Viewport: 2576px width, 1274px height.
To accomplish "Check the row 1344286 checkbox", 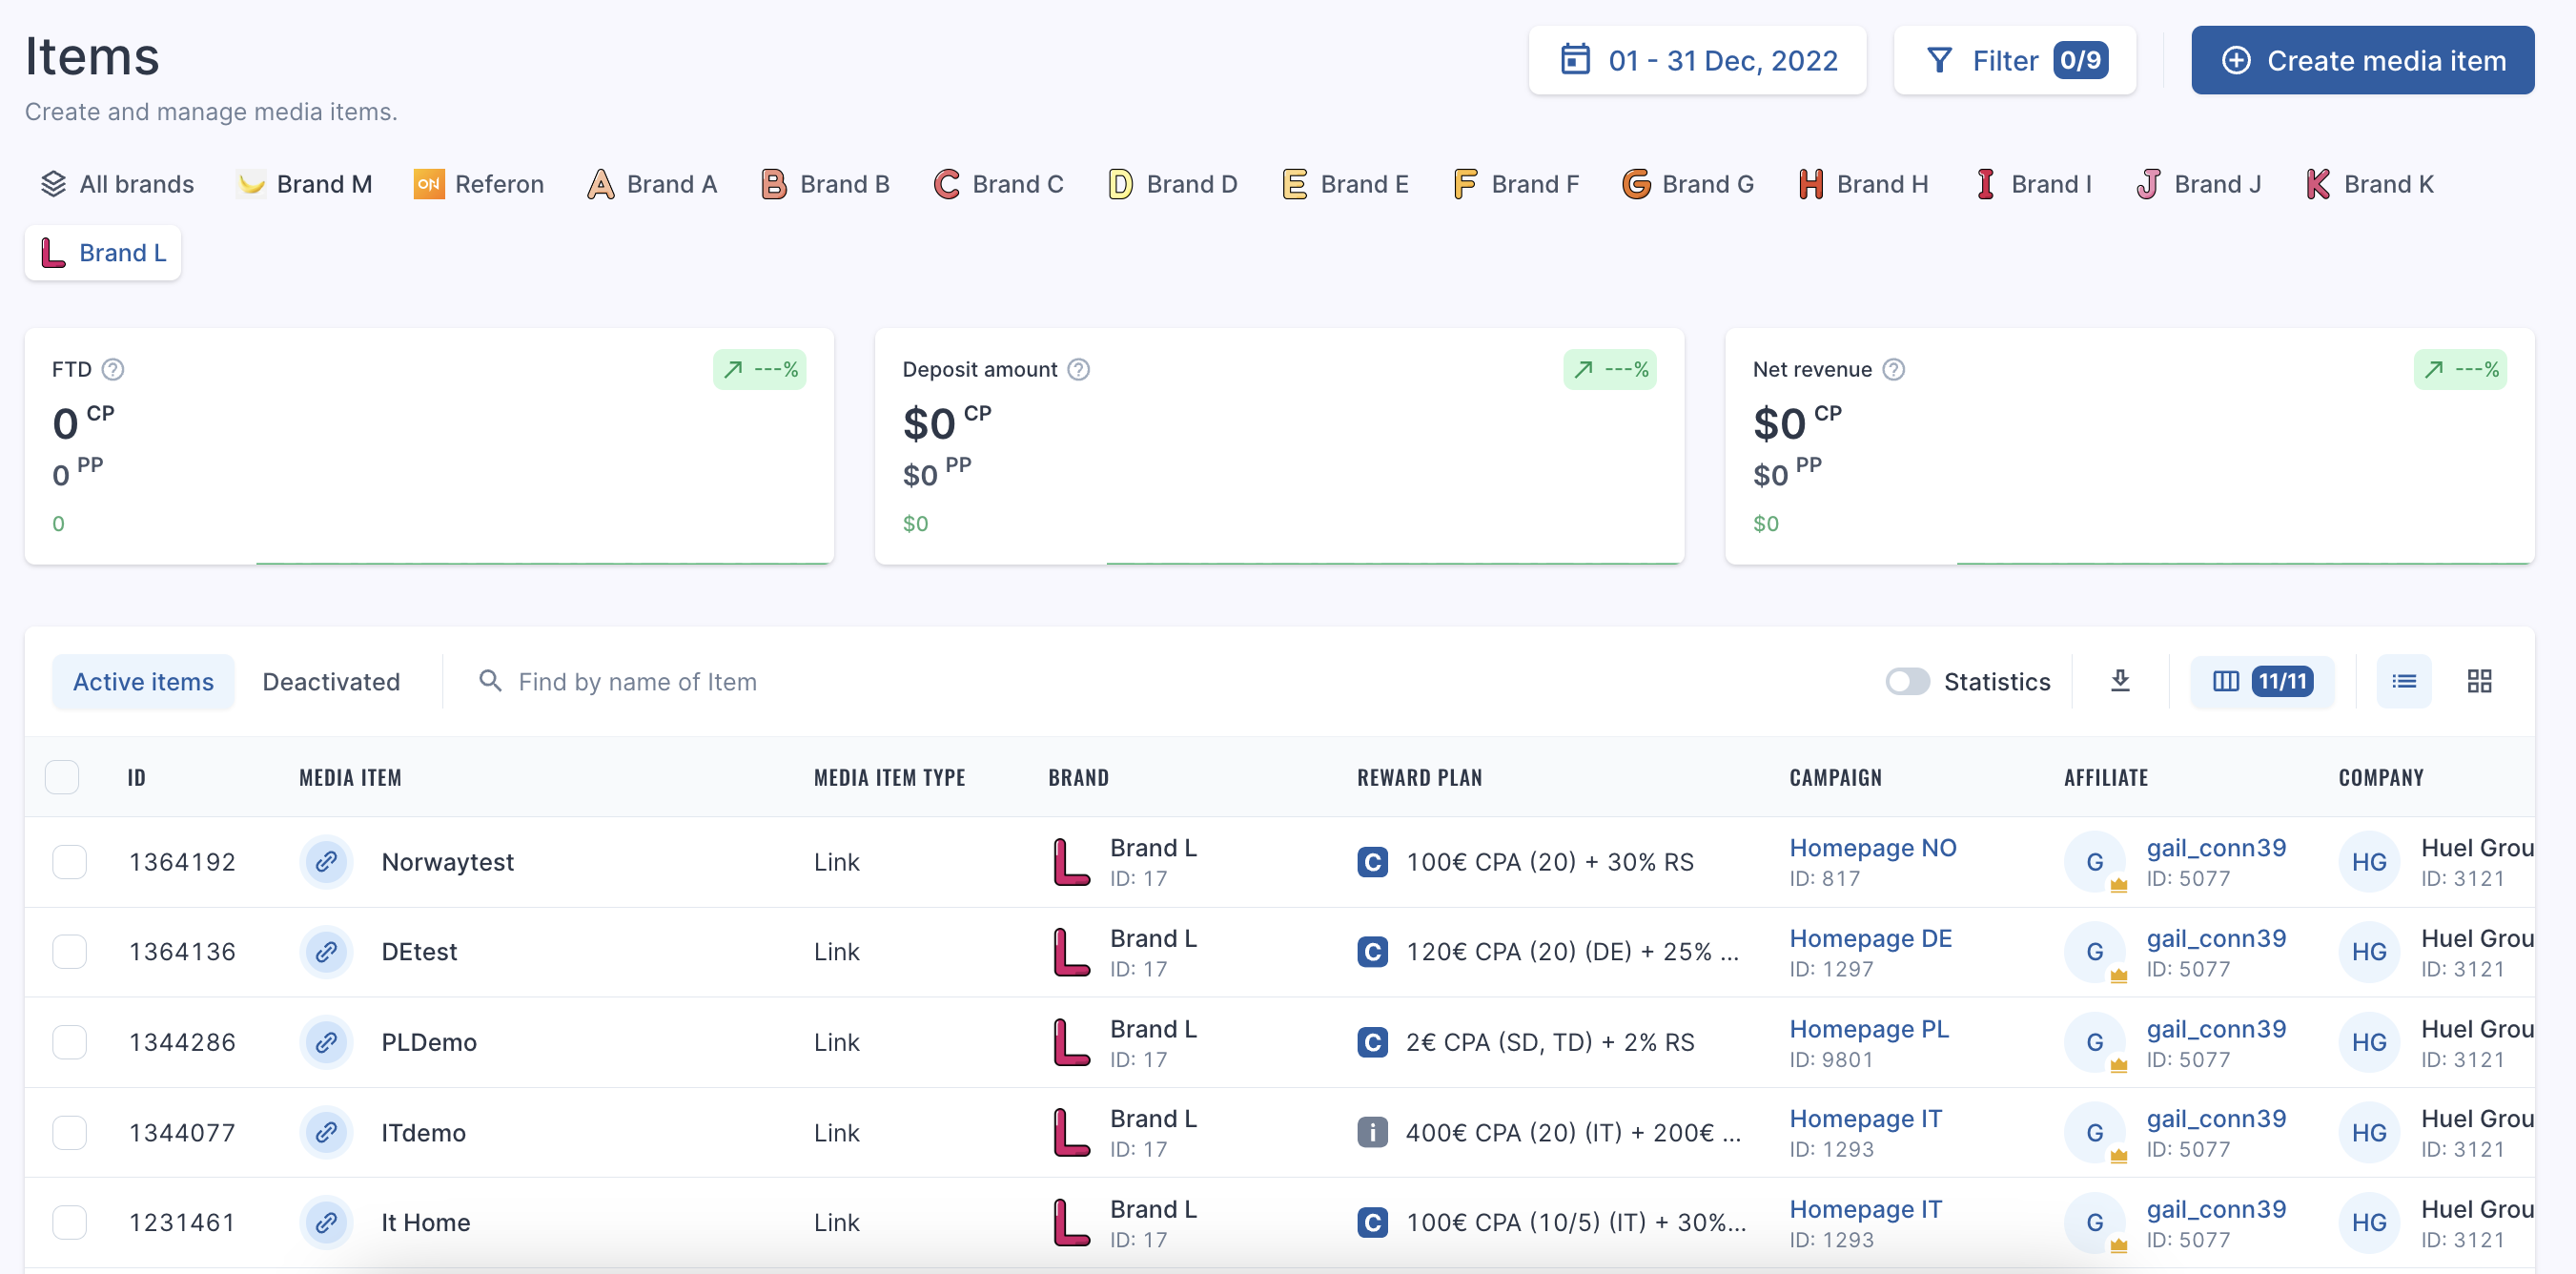I will coord(69,1042).
